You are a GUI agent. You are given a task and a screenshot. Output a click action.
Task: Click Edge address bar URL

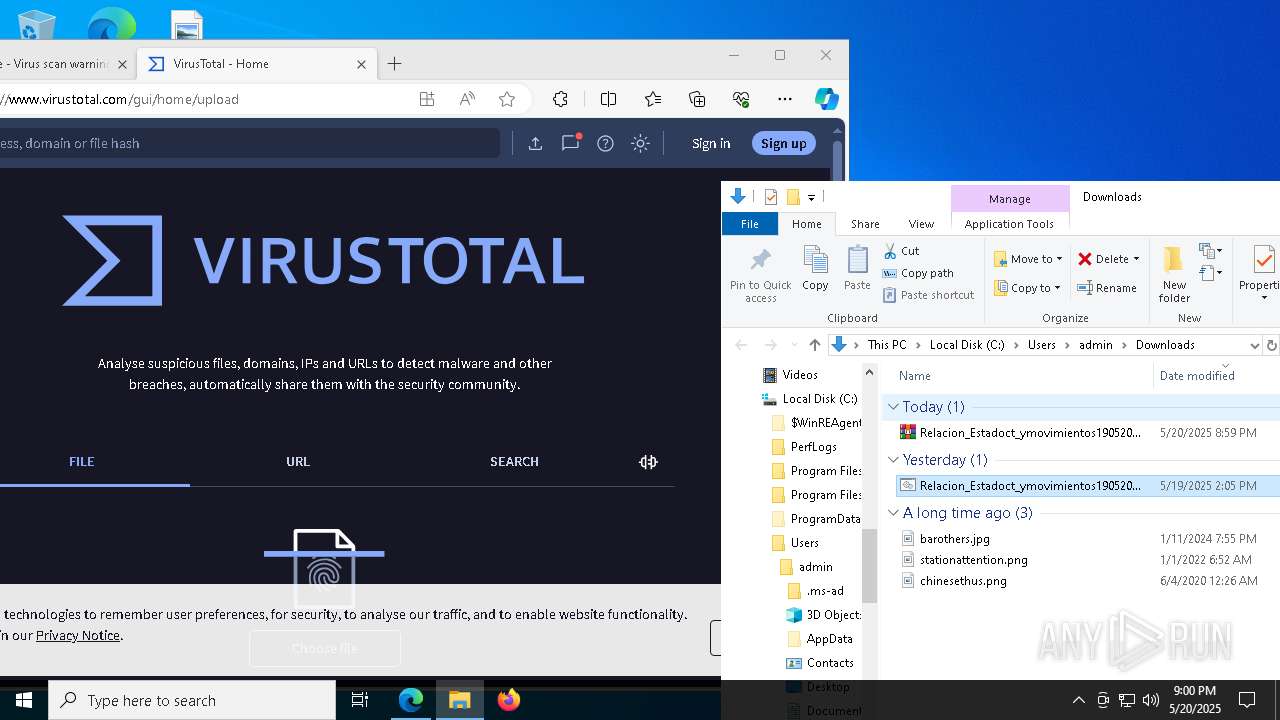[x=122, y=99]
